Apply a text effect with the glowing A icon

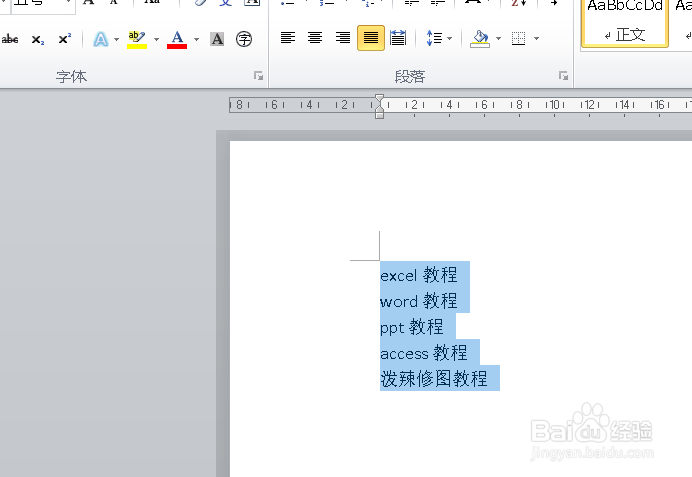point(101,39)
